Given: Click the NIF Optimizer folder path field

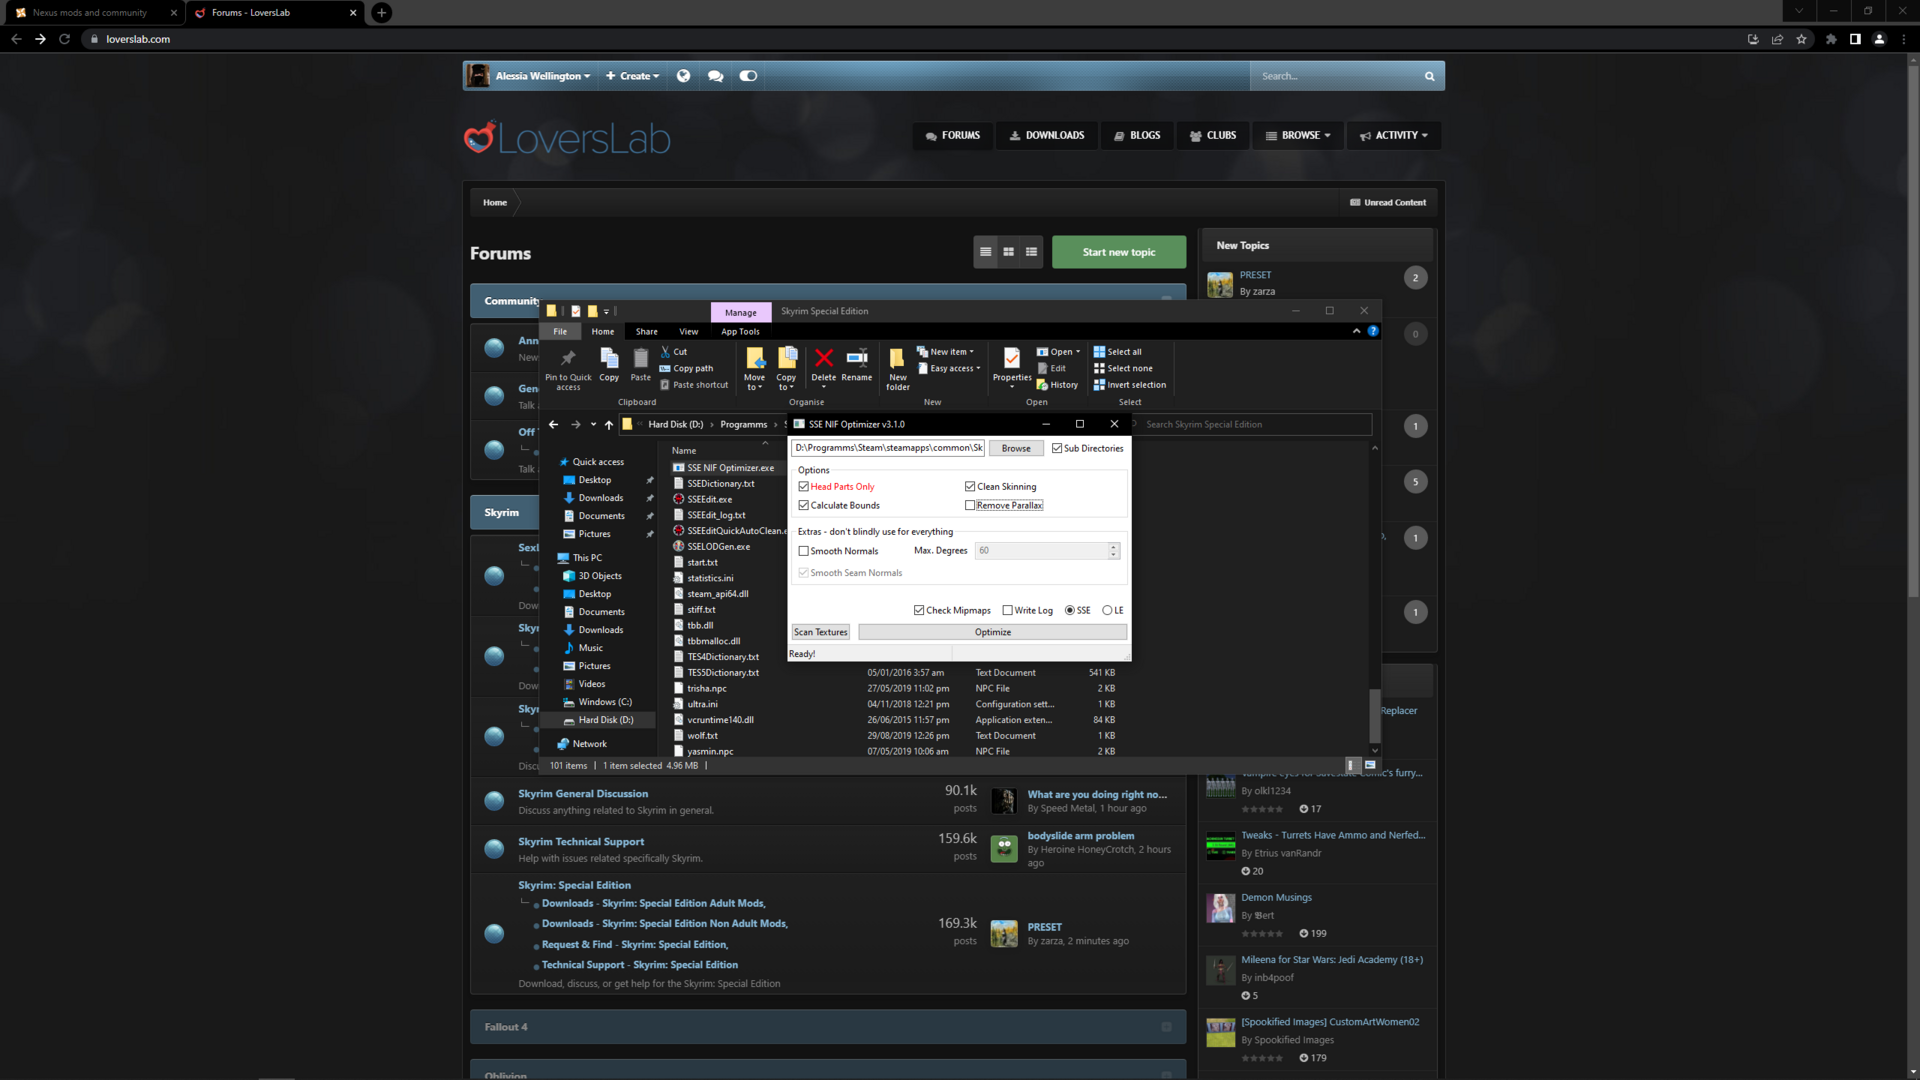Looking at the screenshot, I should point(888,448).
